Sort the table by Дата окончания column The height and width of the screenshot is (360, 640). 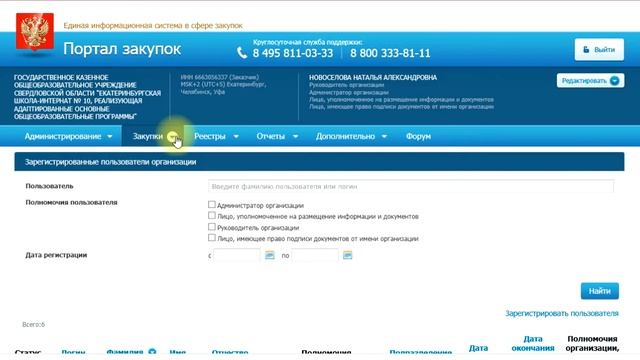[533, 344]
